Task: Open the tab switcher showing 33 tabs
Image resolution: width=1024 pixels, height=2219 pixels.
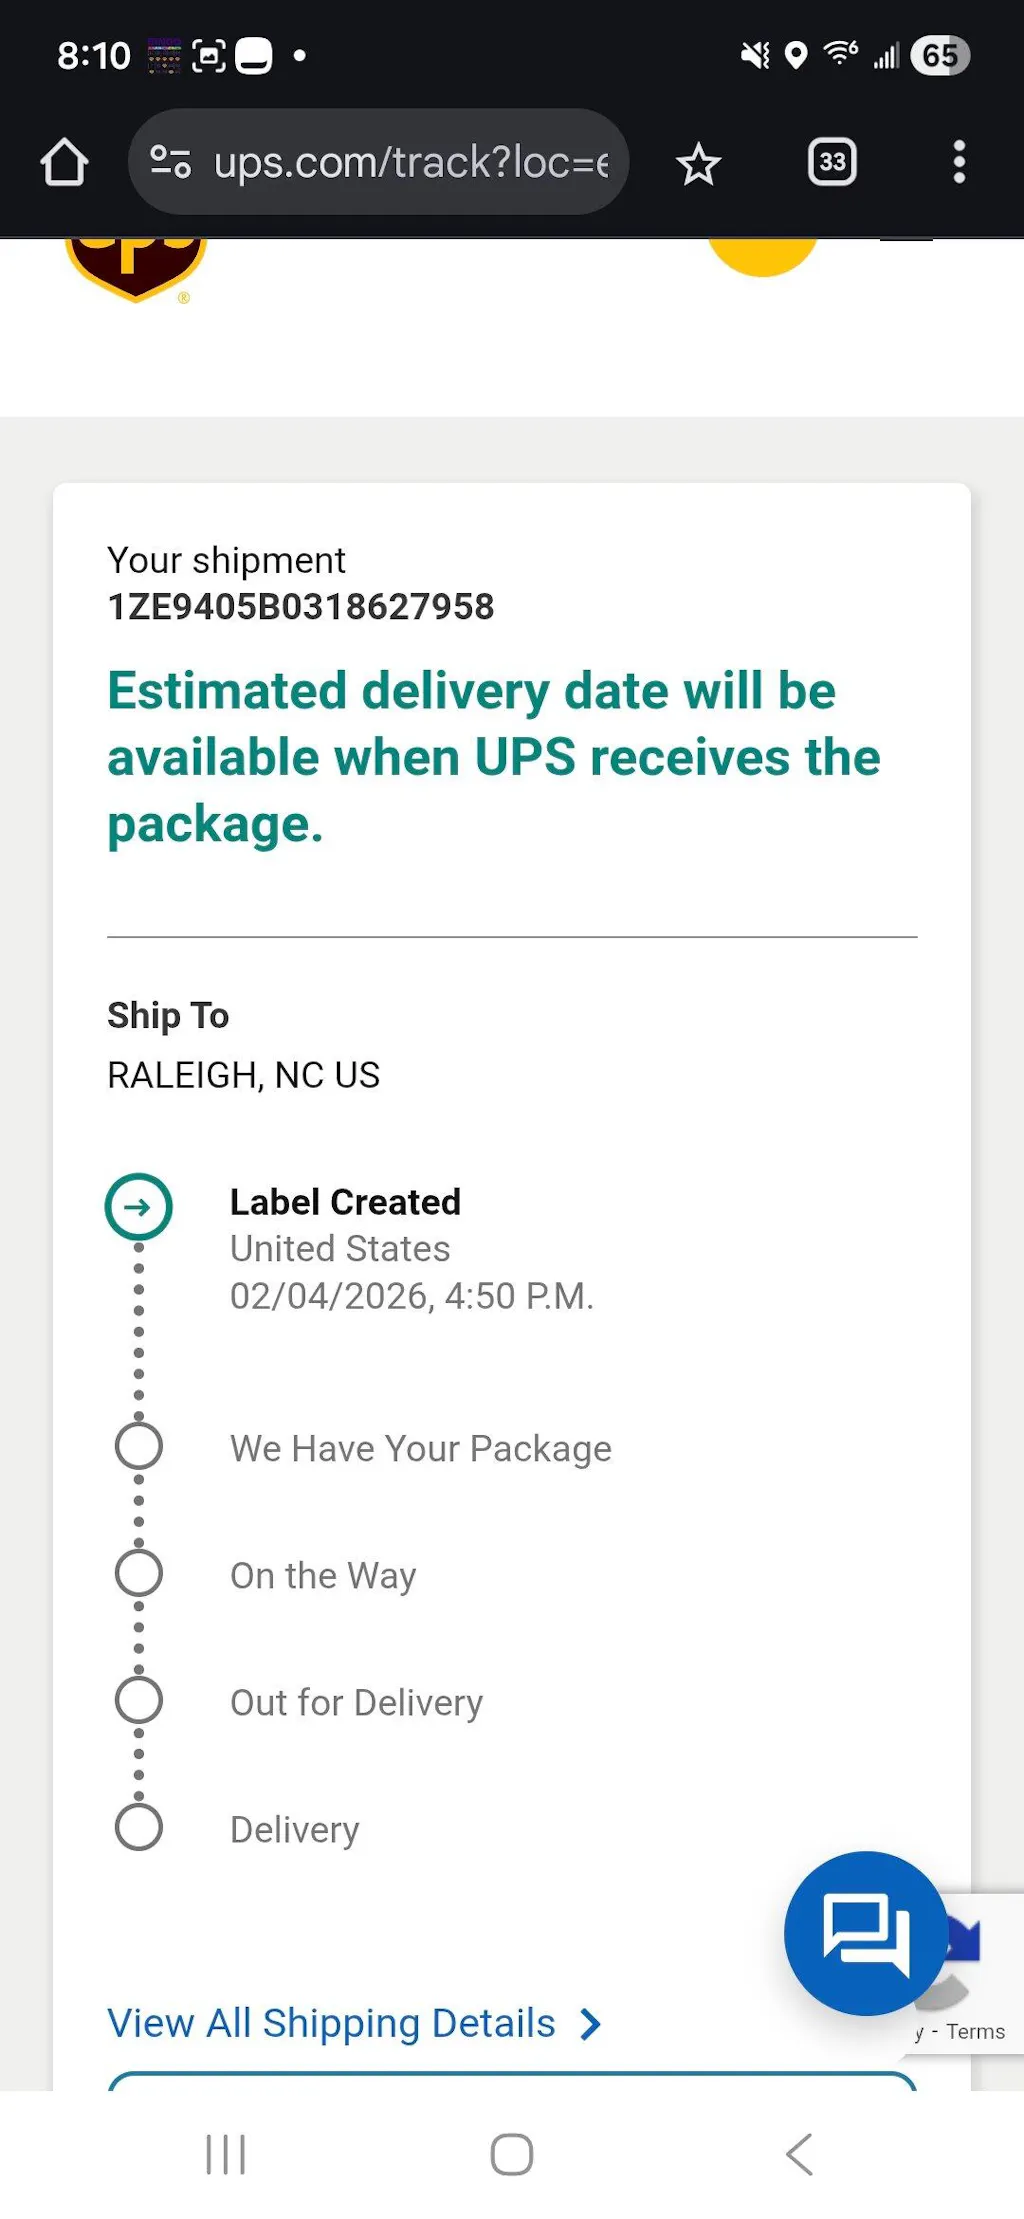Action: tap(832, 162)
